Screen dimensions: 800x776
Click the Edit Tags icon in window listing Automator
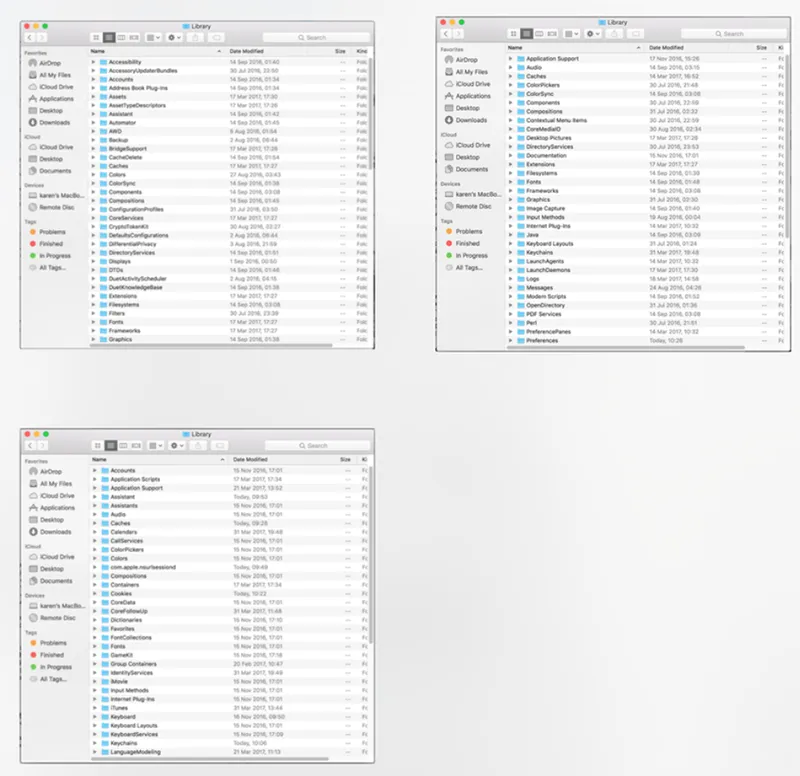pos(218,37)
